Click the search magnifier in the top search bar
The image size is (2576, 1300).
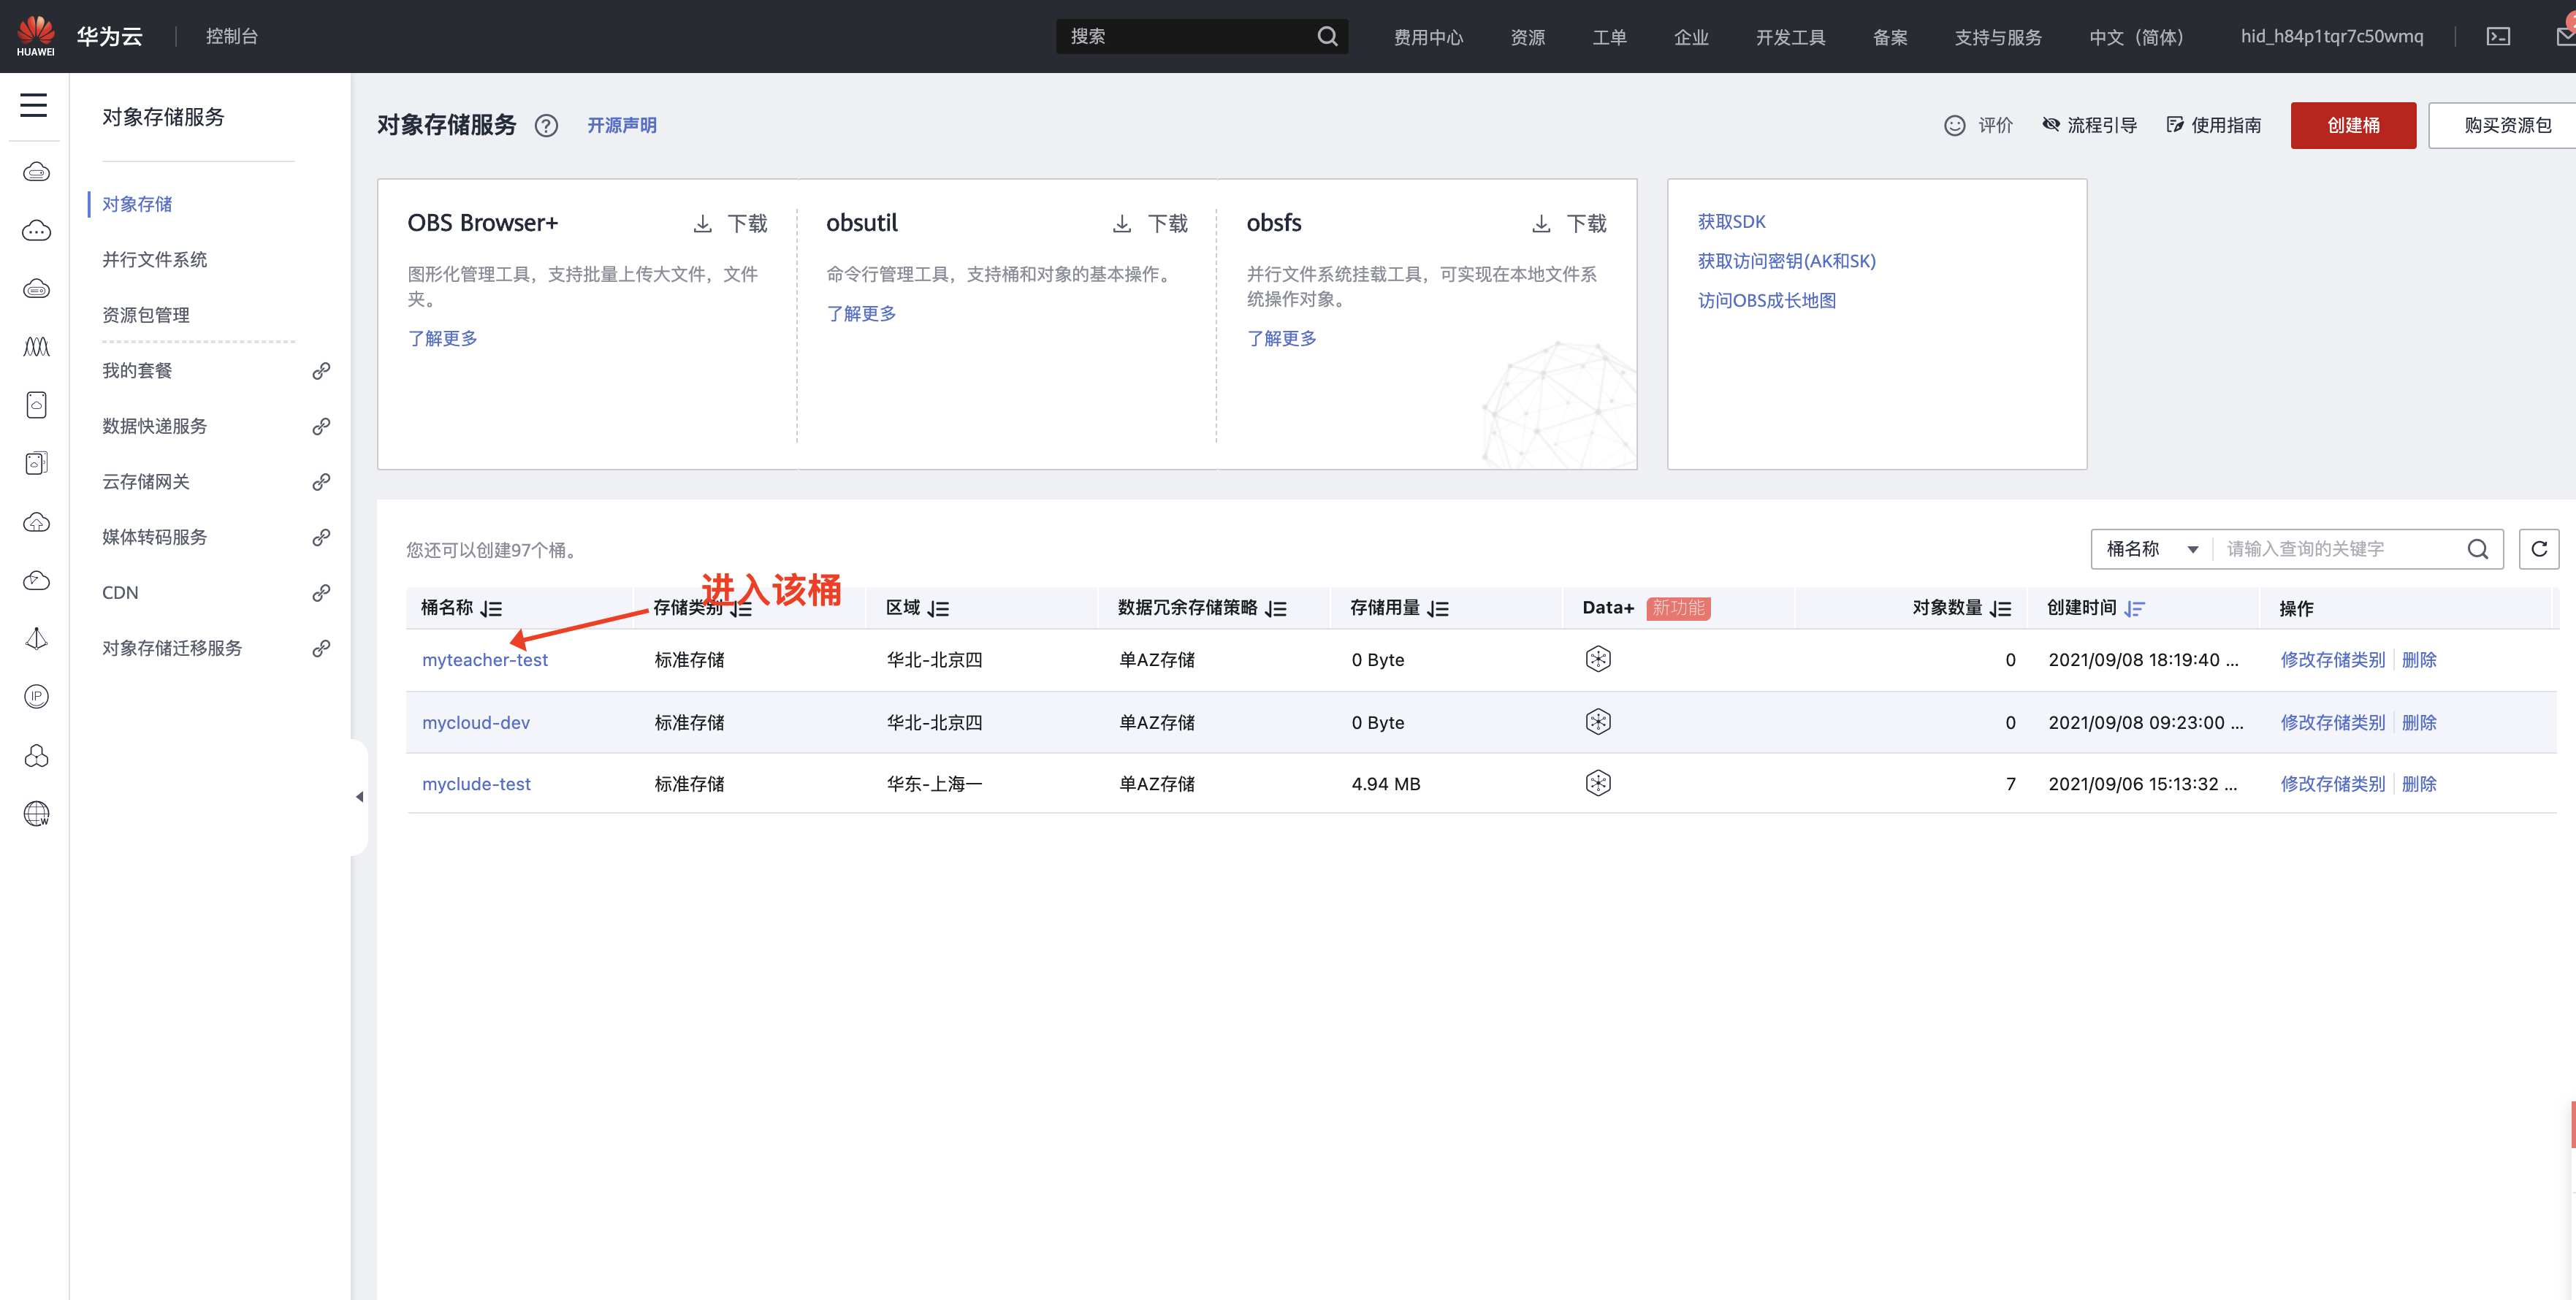pos(1327,36)
